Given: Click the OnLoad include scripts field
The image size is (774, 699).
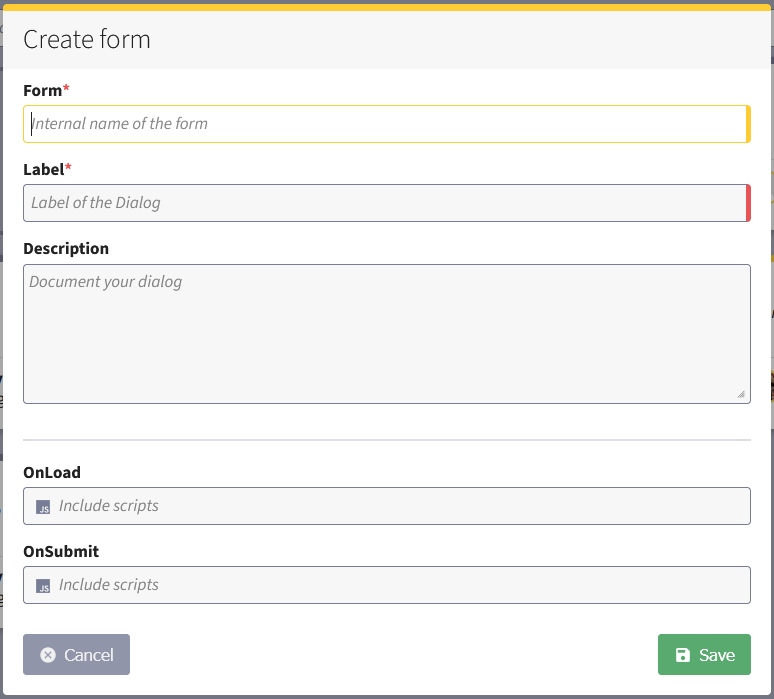Looking at the screenshot, I should point(387,506).
